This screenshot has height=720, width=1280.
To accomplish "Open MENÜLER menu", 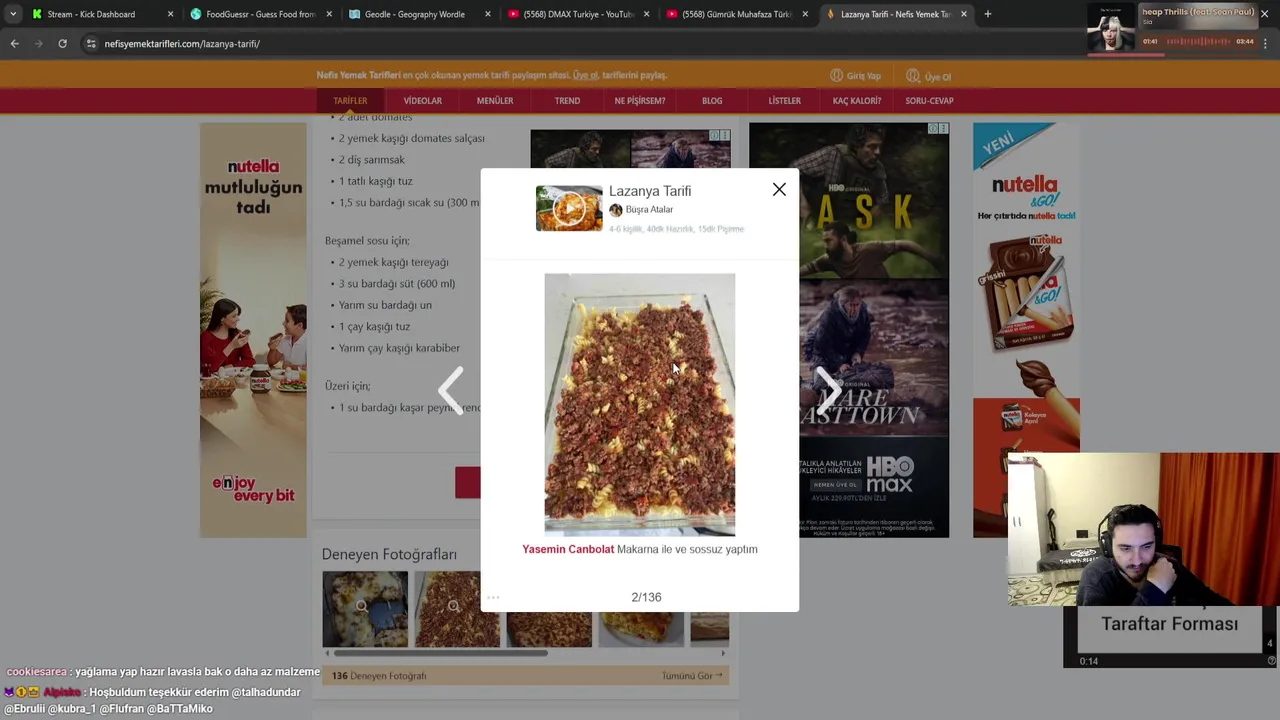I will 495,100.
